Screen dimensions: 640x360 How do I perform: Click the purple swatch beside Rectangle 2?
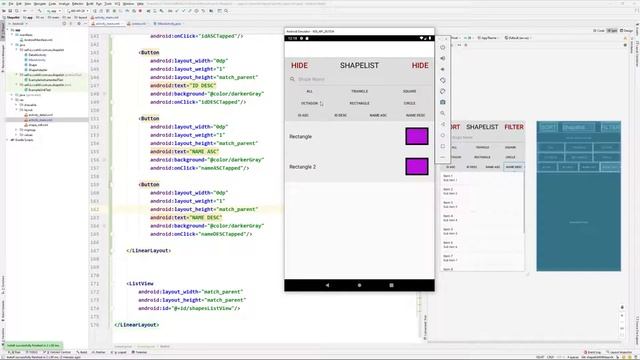[417, 167]
